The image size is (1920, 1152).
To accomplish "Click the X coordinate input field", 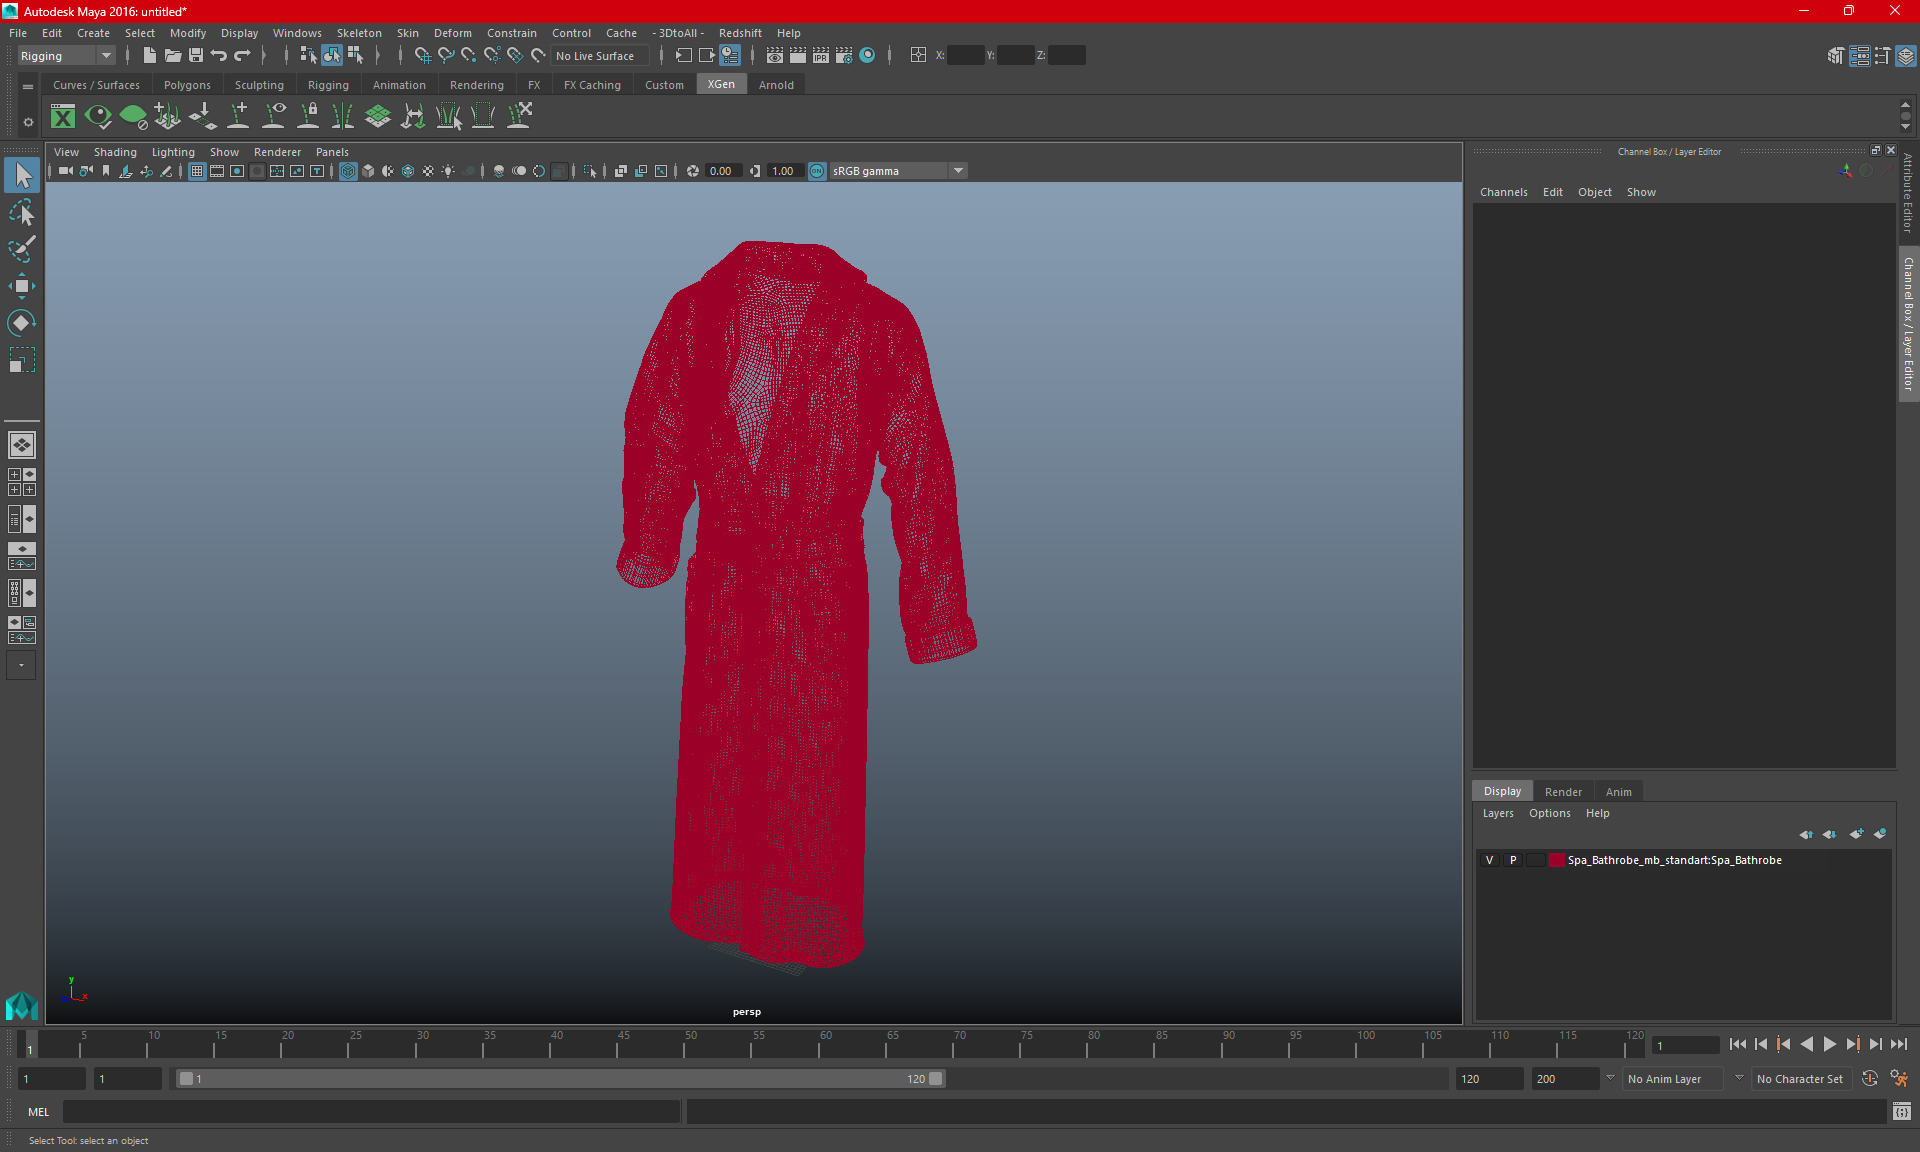I will tap(965, 56).
